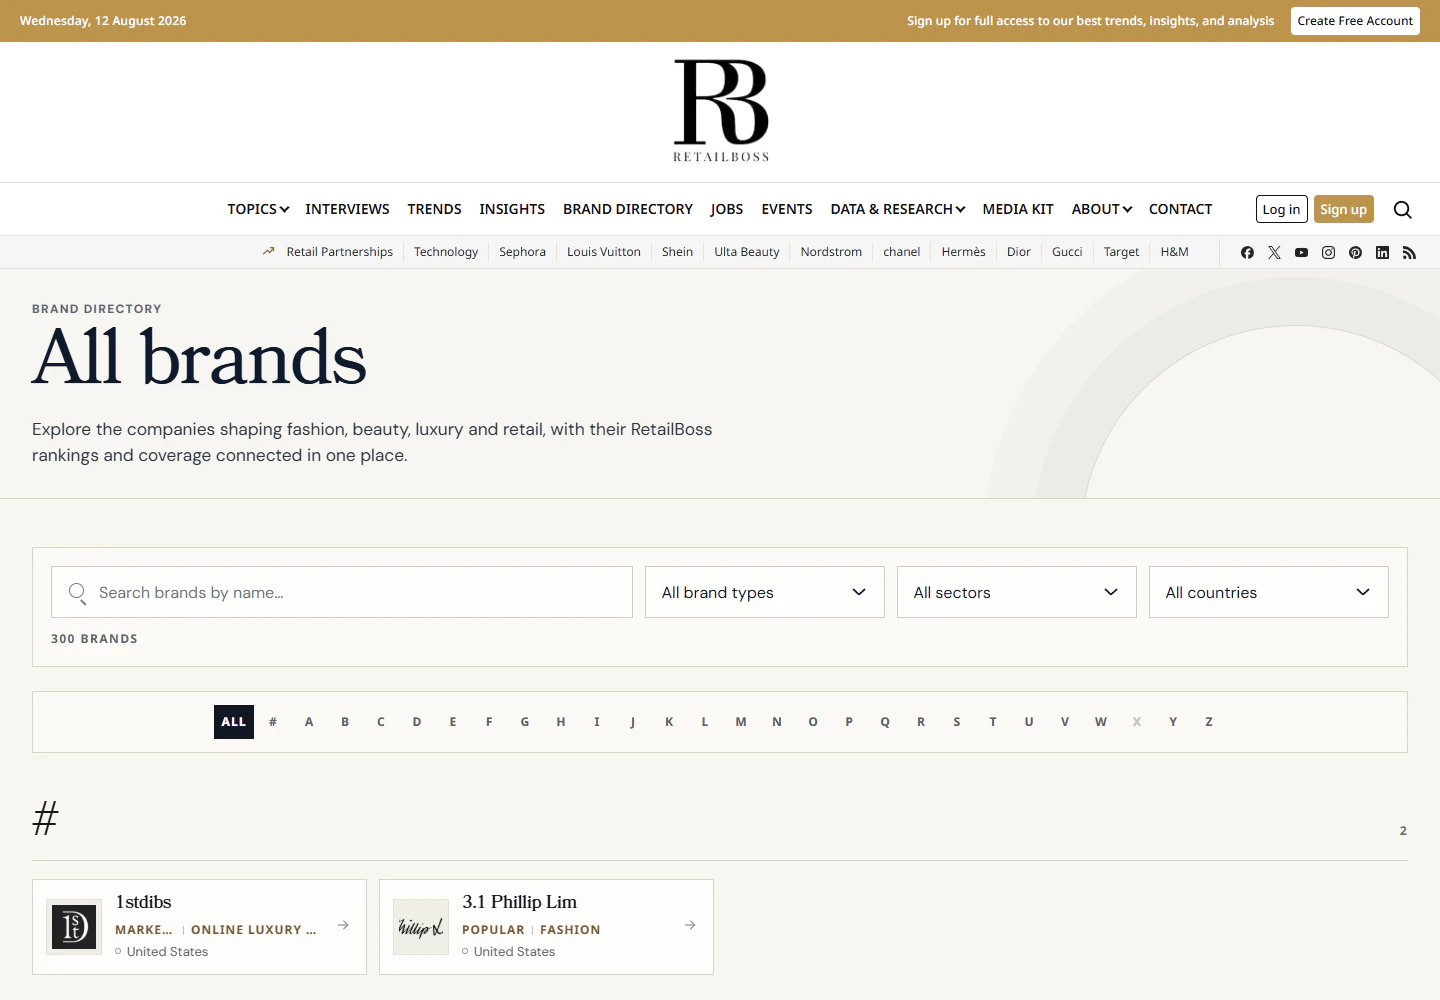1440x1000 pixels.
Task: Click the trending arrow icon before Retail Partnerships
Action: tap(268, 252)
